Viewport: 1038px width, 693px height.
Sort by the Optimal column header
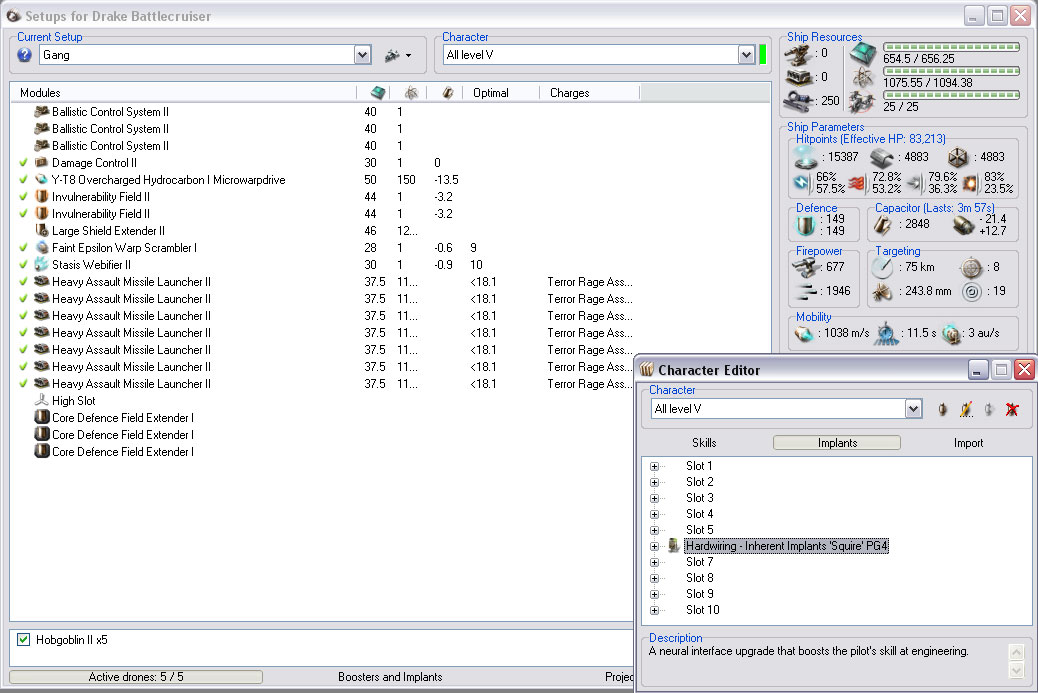pos(501,93)
